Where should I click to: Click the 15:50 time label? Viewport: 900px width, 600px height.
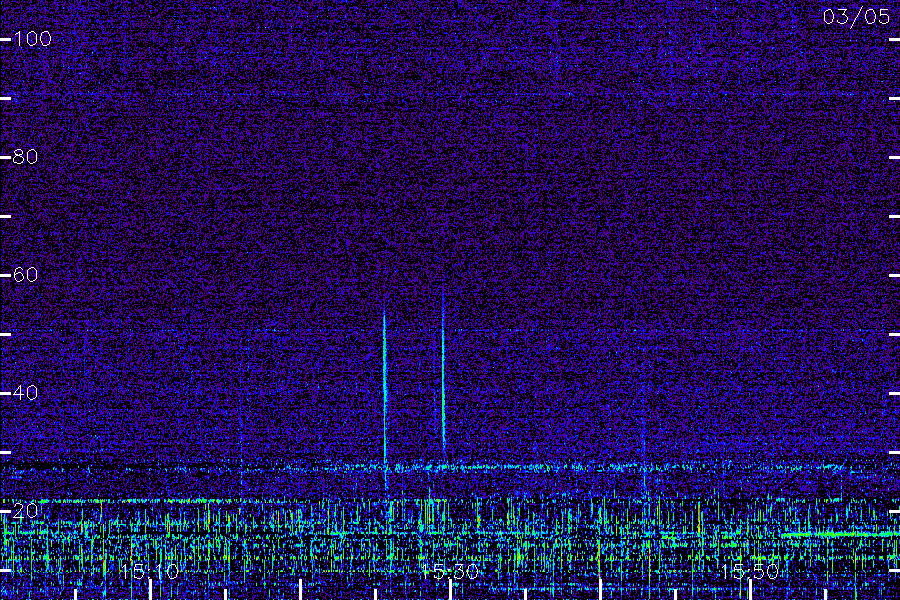(x=750, y=571)
